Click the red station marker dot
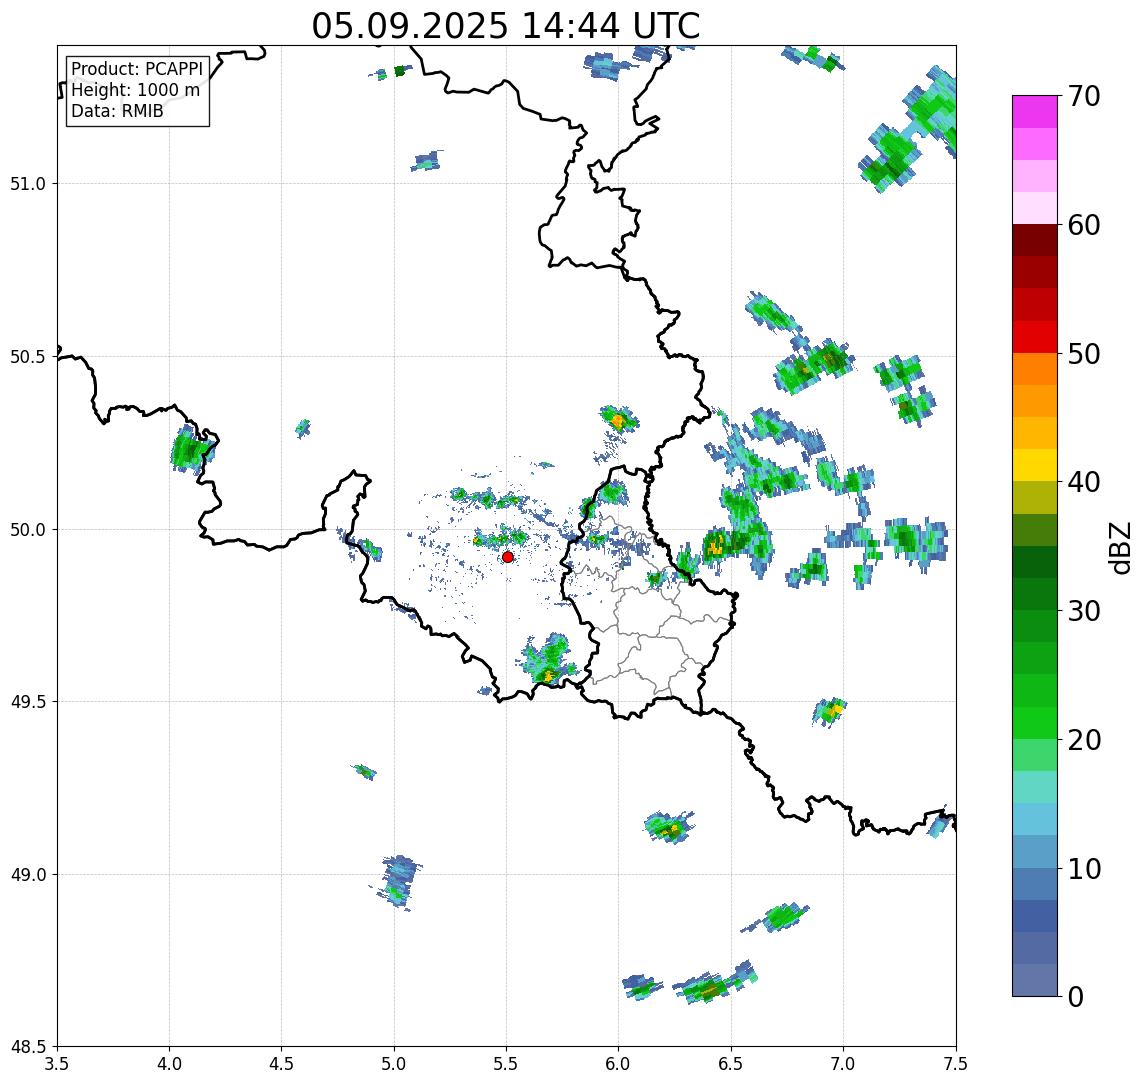Image resolution: width=1145 pixels, height=1084 pixels. (508, 557)
